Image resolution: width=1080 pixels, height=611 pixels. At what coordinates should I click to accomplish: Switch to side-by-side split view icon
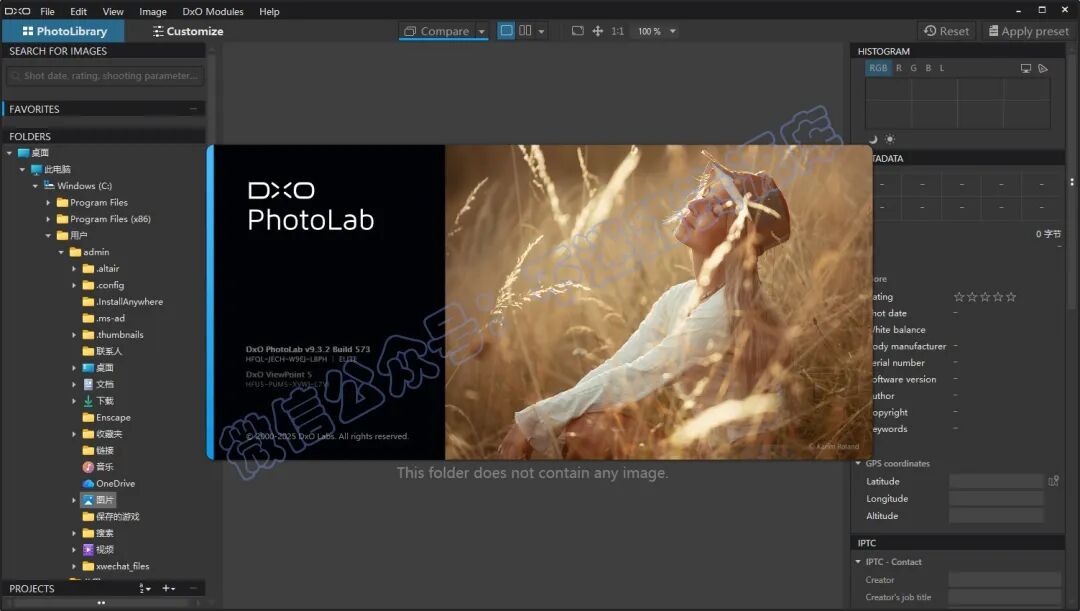click(525, 30)
